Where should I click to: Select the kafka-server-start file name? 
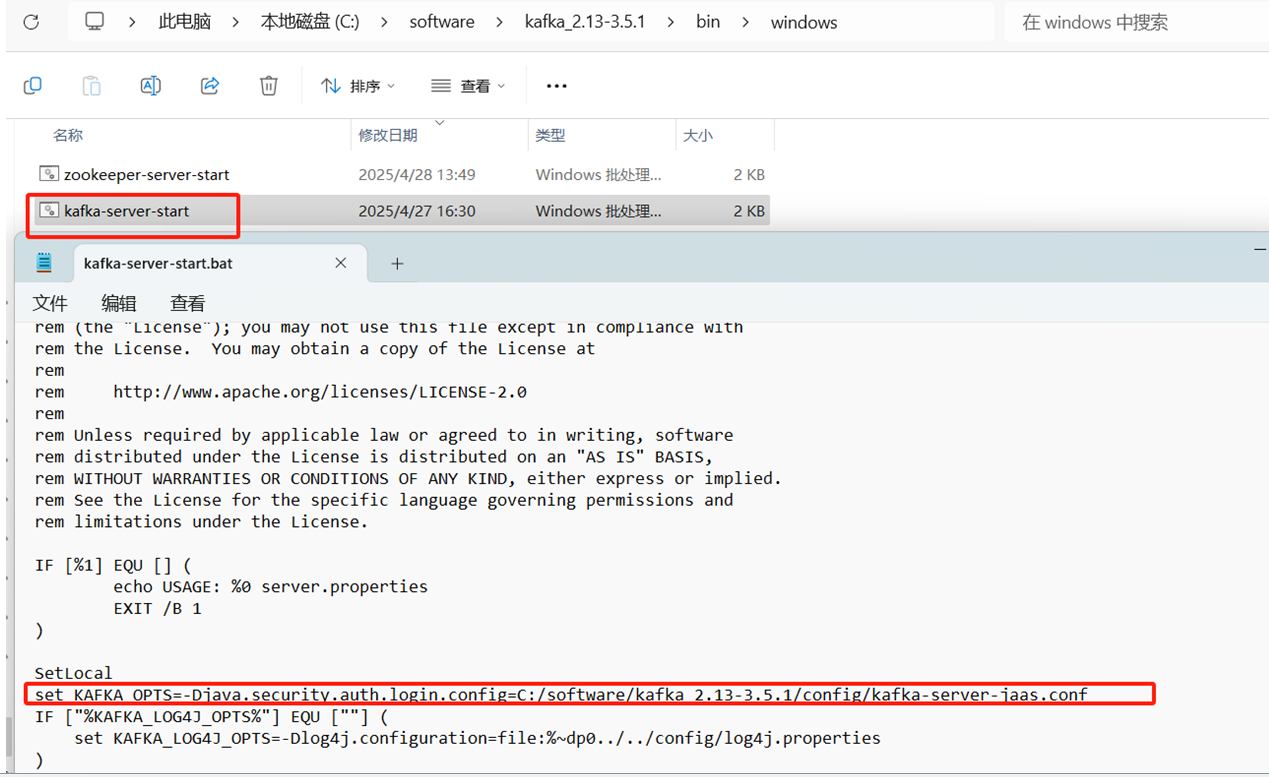[126, 210]
